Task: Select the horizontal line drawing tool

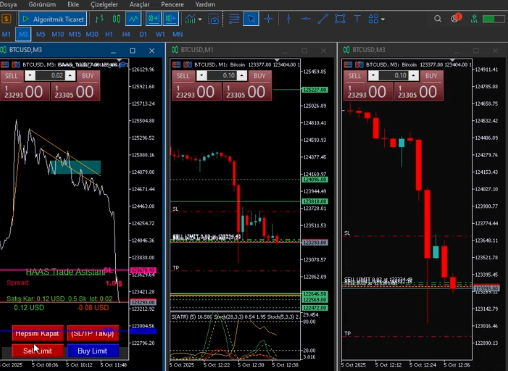Action: pos(306,19)
